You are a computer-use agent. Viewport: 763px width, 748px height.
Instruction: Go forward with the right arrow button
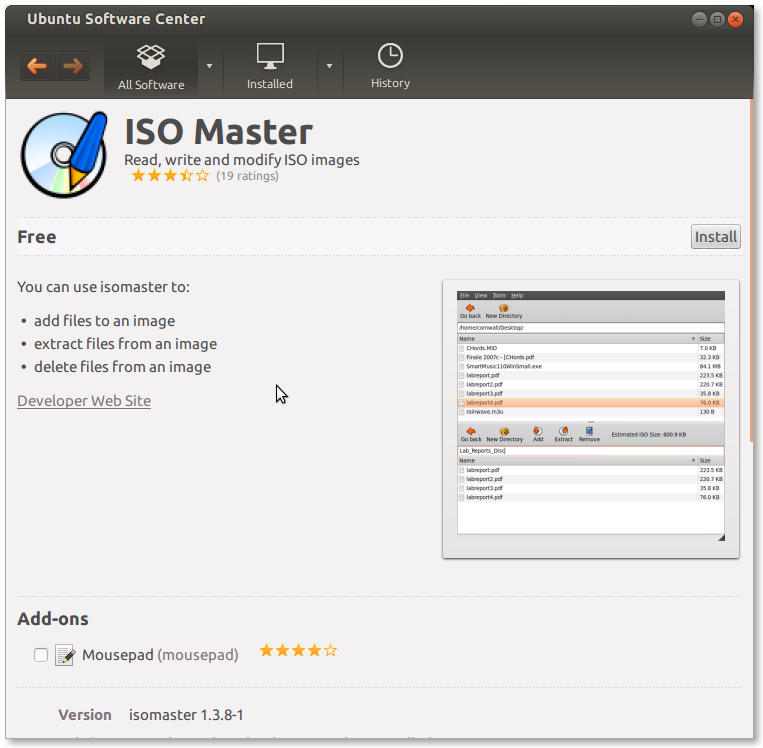73,66
